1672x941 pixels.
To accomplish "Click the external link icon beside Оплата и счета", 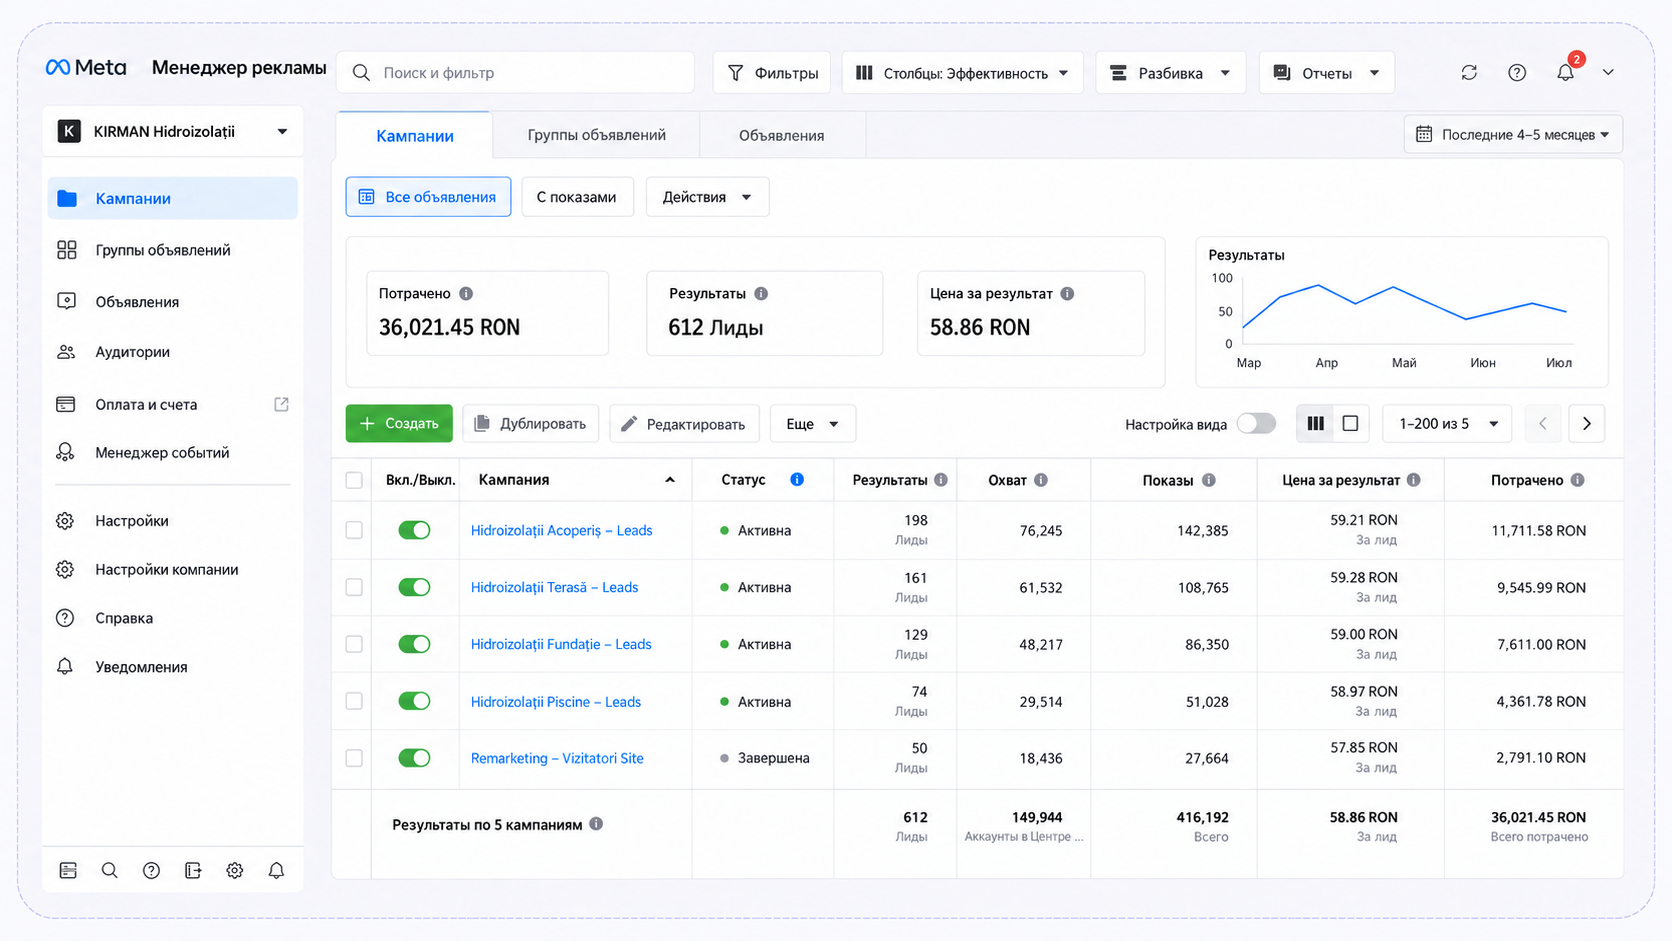I will click(x=281, y=404).
